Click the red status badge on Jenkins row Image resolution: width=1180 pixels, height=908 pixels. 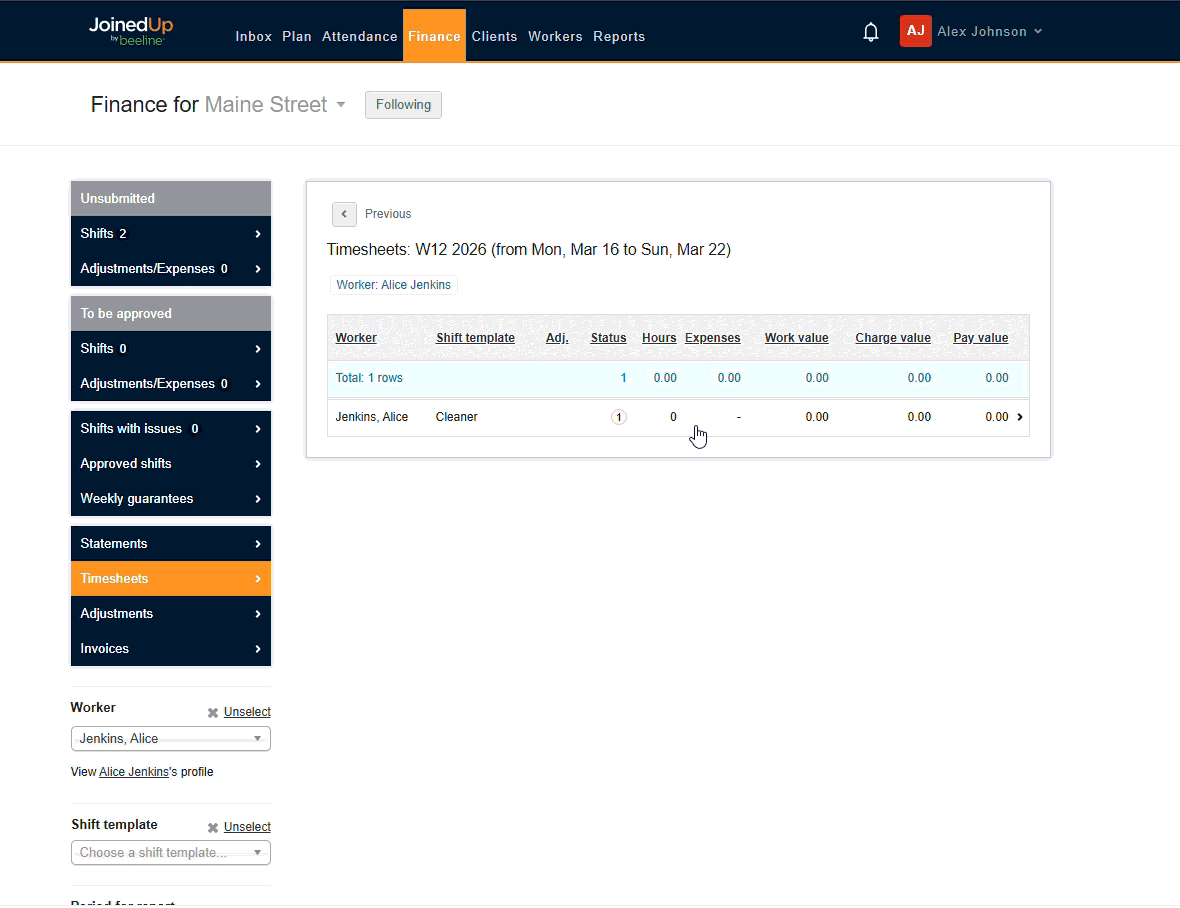(619, 417)
